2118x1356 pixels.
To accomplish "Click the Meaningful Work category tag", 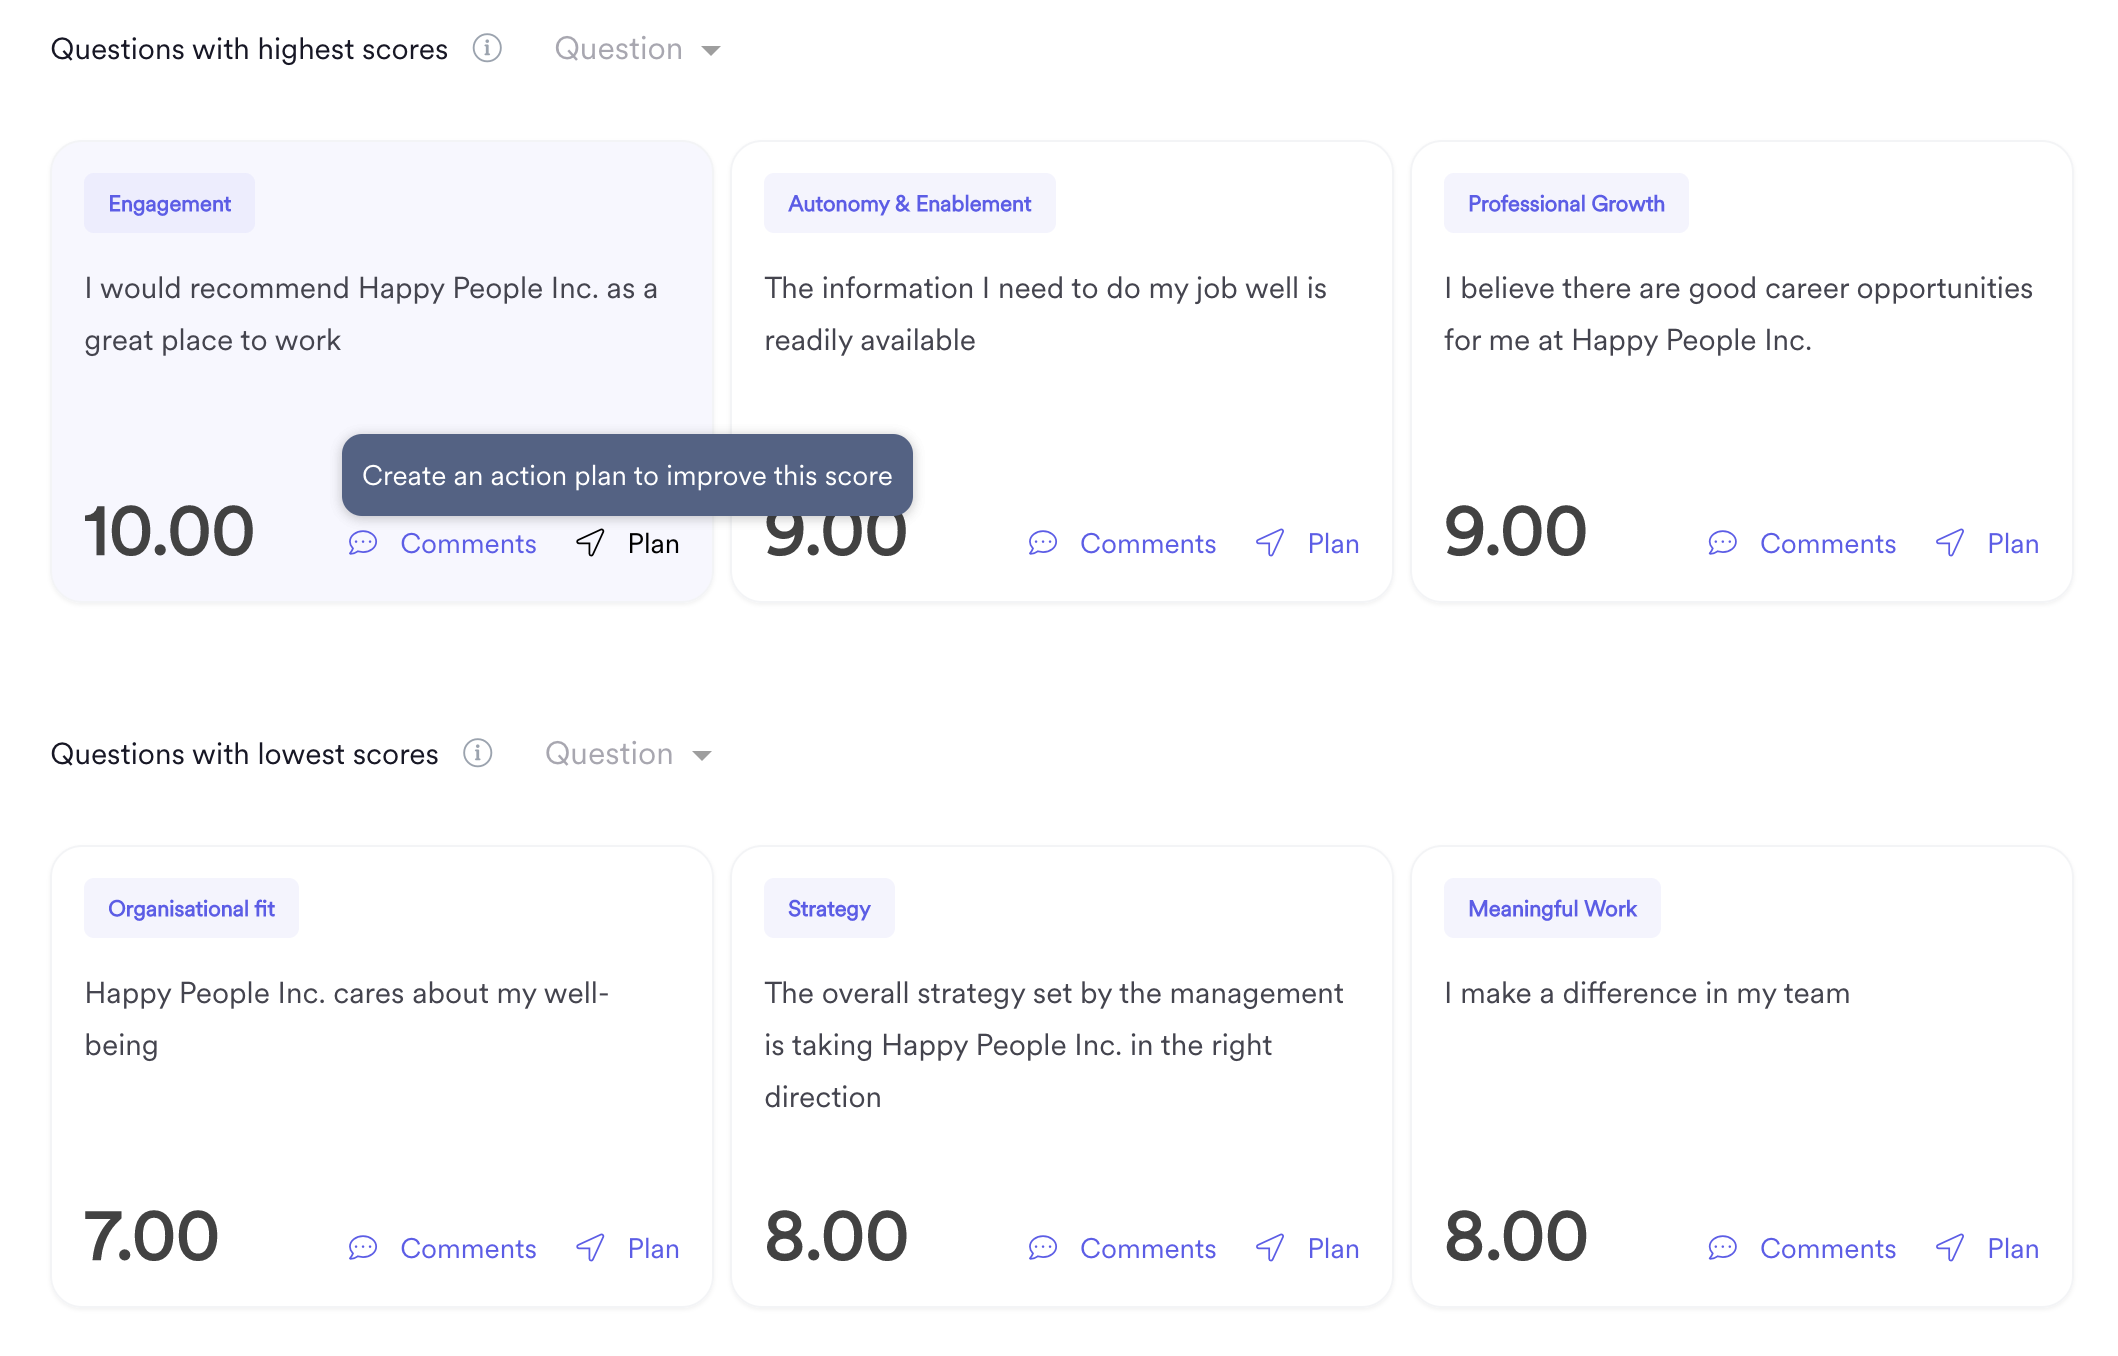I will 1552,908.
